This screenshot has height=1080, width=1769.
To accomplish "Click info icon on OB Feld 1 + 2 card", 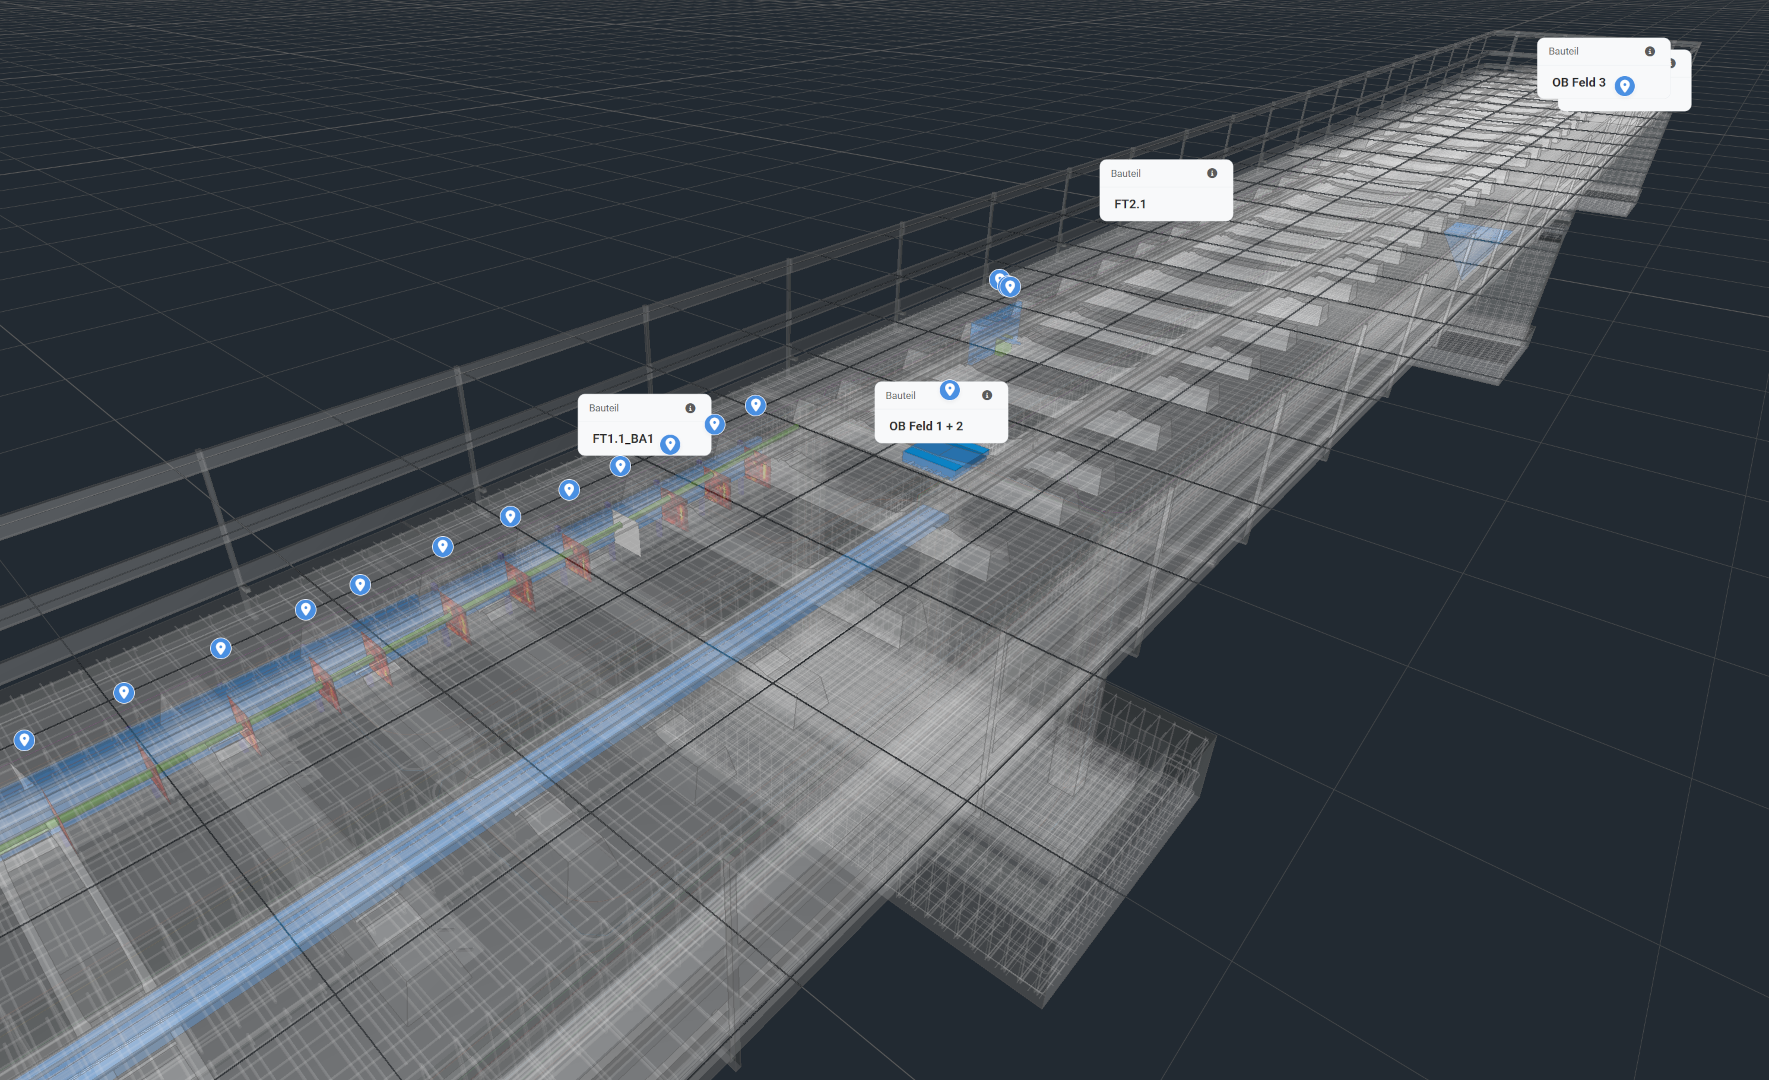I will pyautogui.click(x=987, y=395).
